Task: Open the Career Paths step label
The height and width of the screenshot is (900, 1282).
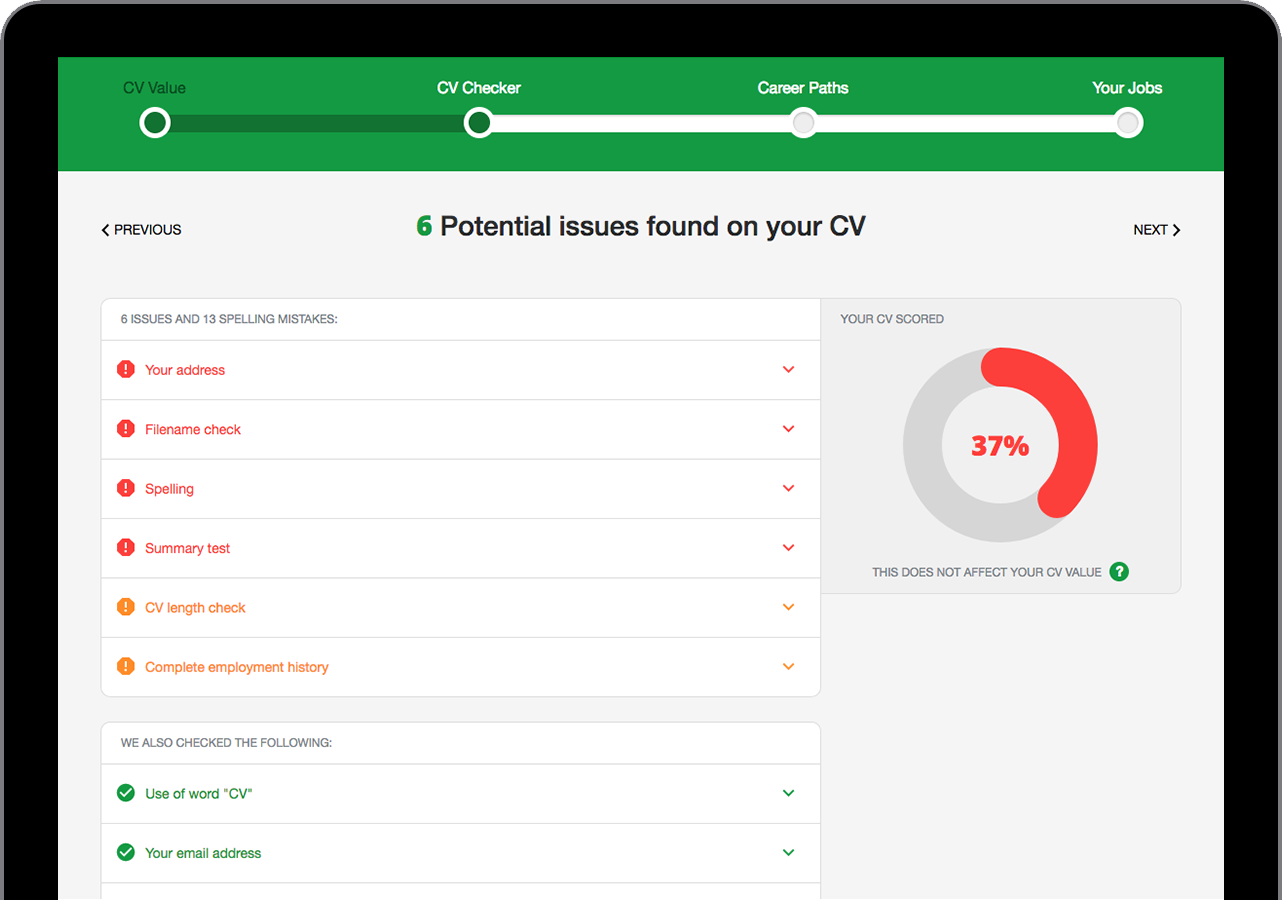Action: click(x=803, y=88)
